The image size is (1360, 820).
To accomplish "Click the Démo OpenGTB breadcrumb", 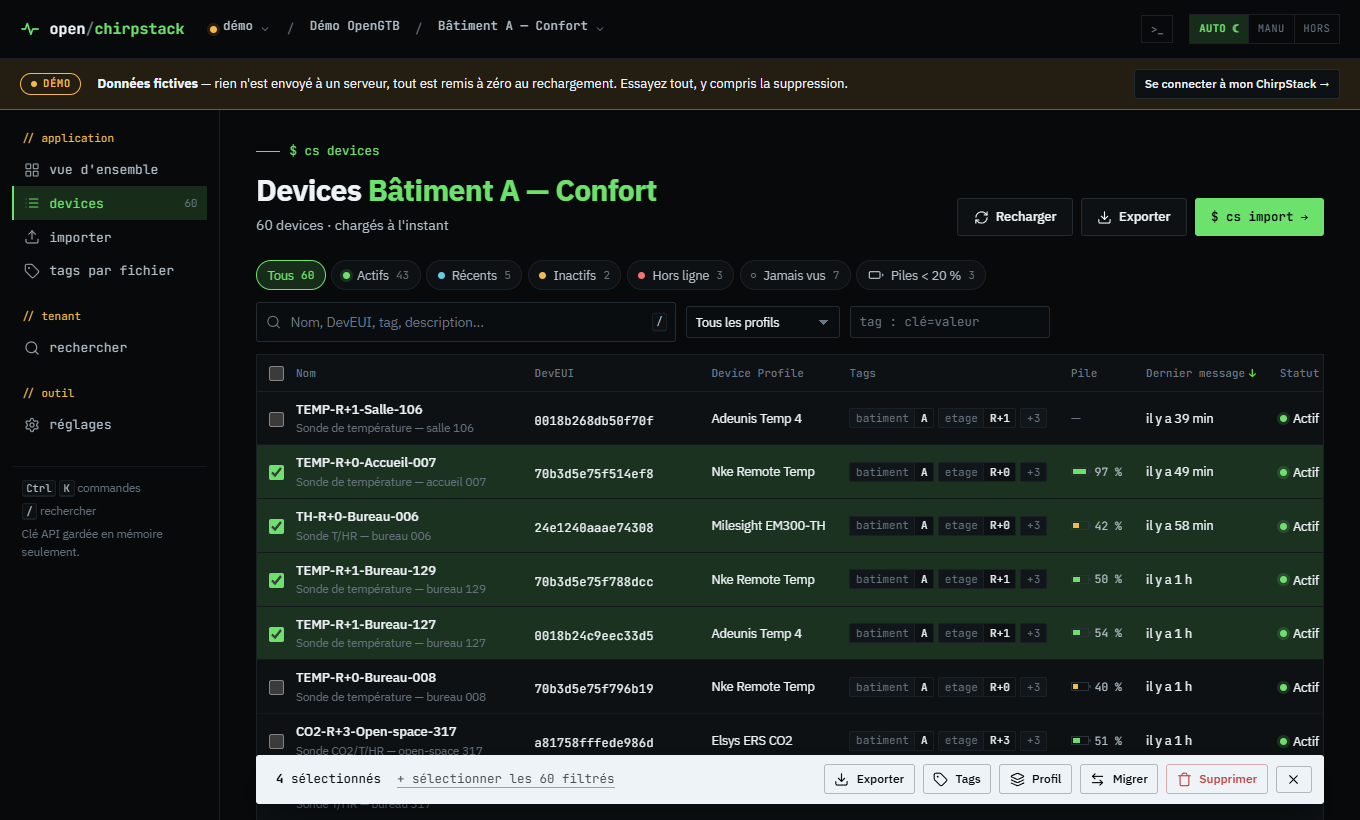I will 354,27.
